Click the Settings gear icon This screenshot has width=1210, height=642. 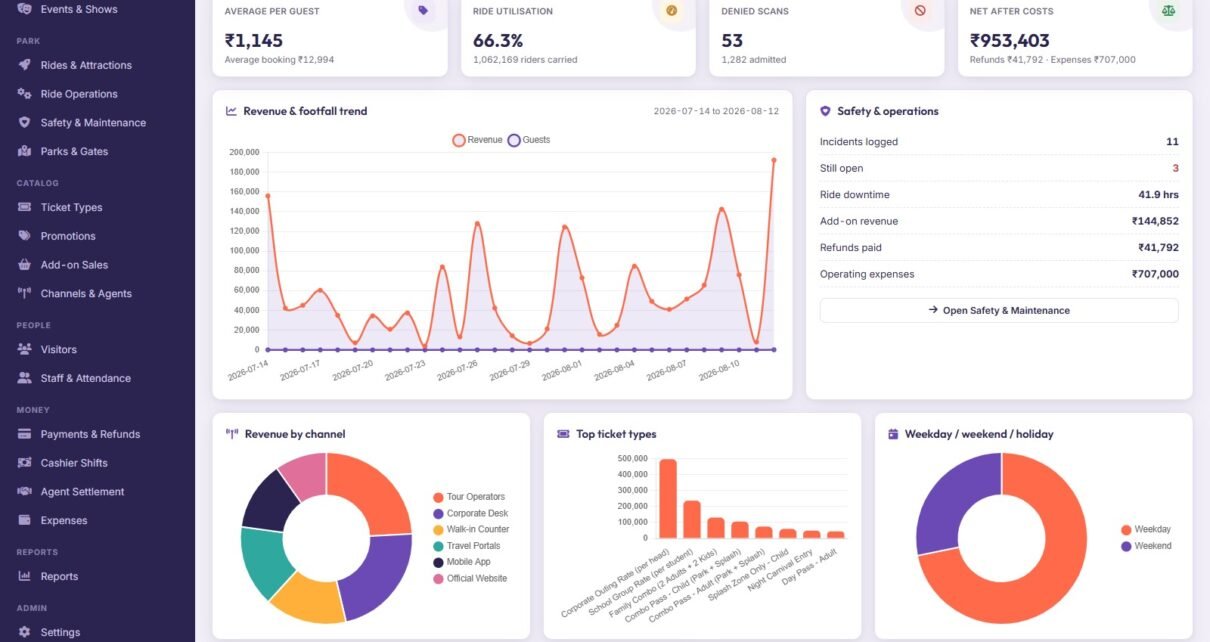(24, 632)
